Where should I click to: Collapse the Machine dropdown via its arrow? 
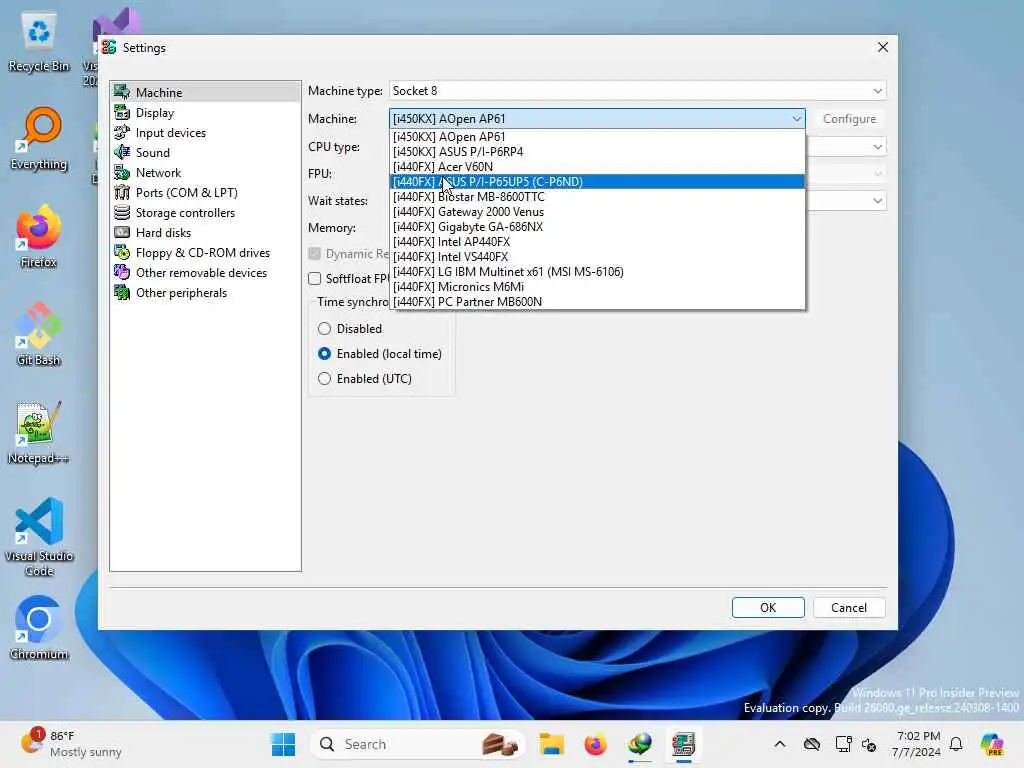[x=797, y=119]
